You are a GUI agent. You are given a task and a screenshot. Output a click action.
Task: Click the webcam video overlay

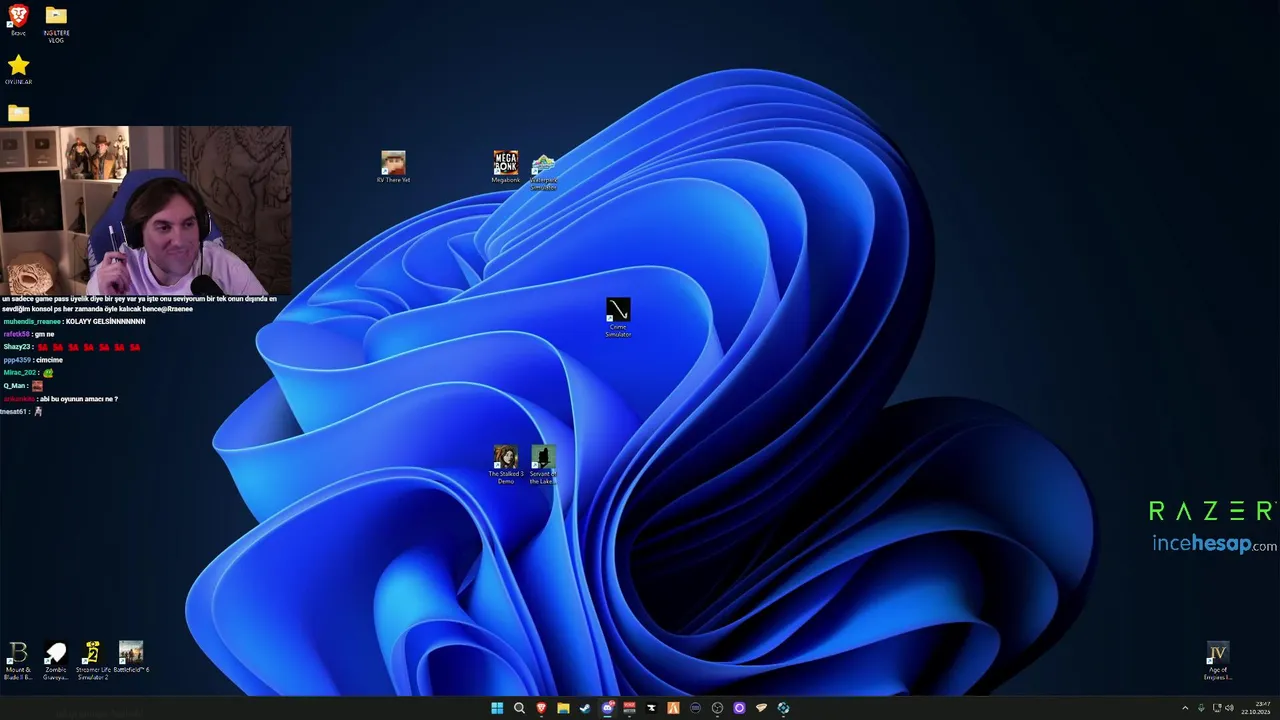[x=146, y=210]
